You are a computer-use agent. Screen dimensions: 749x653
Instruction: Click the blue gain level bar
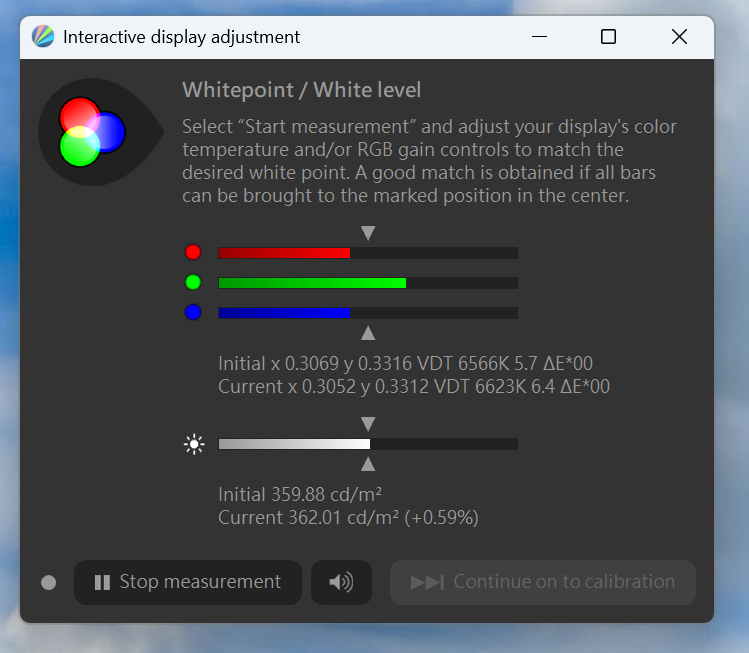[368, 313]
